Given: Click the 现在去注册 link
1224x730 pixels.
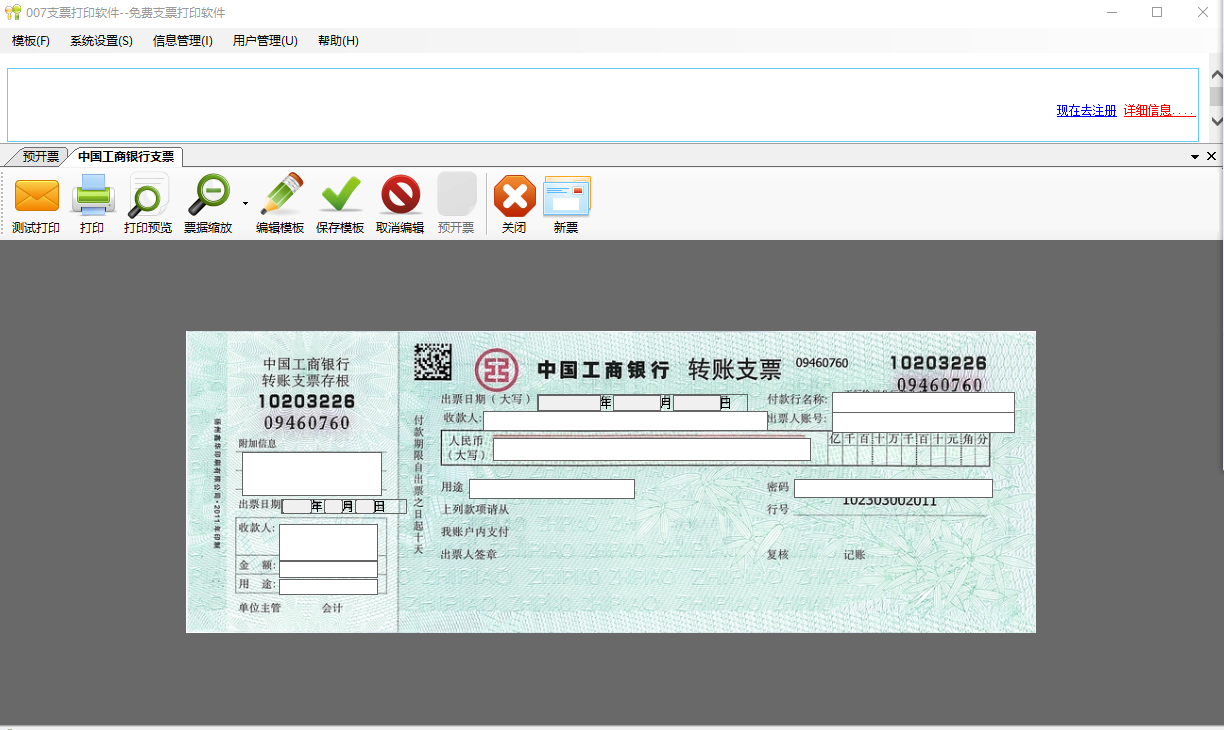Looking at the screenshot, I should 1086,111.
